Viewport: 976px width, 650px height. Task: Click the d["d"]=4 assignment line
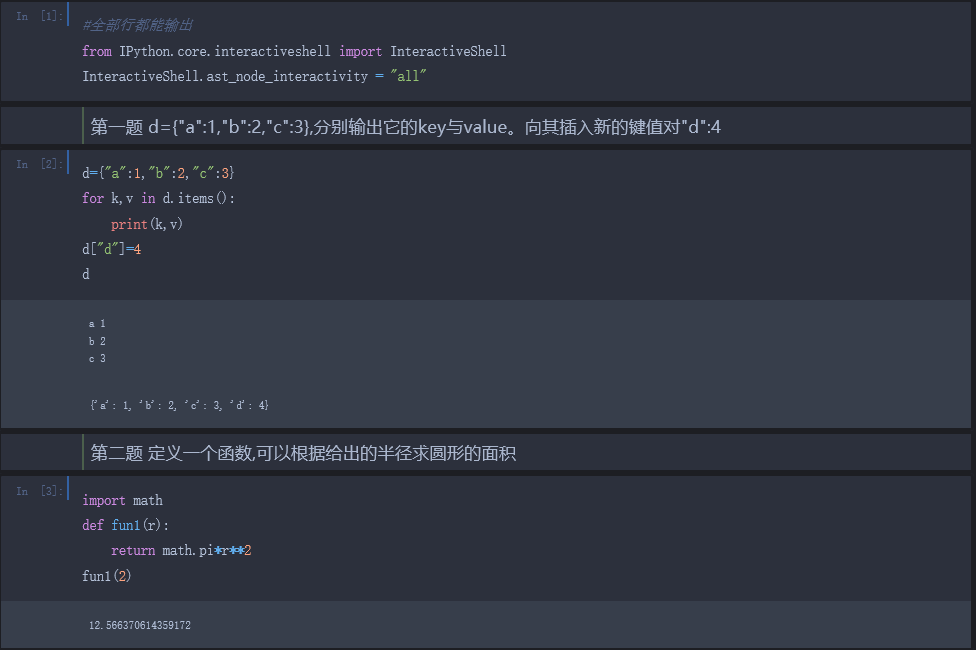click(x=111, y=249)
